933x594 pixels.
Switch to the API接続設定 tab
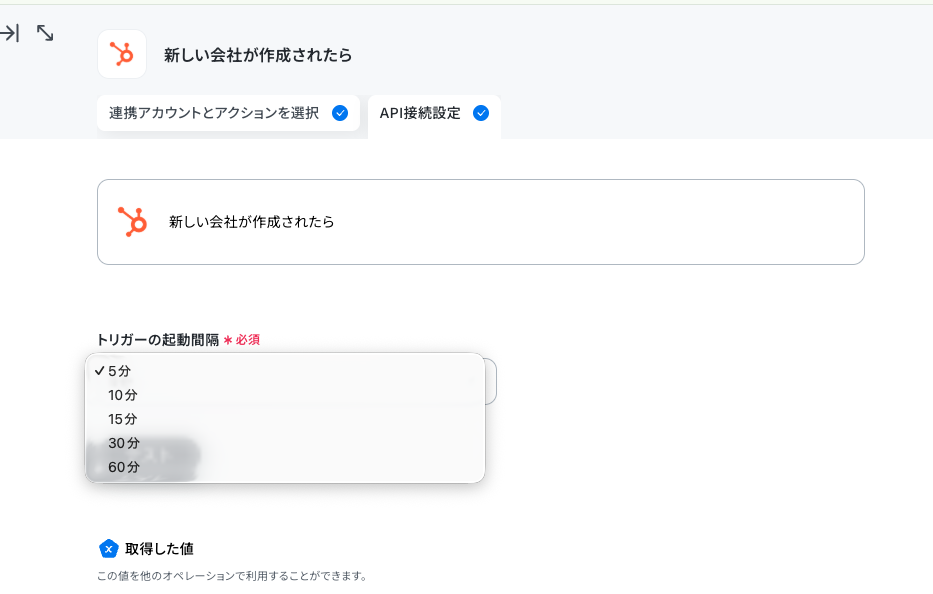pos(434,114)
